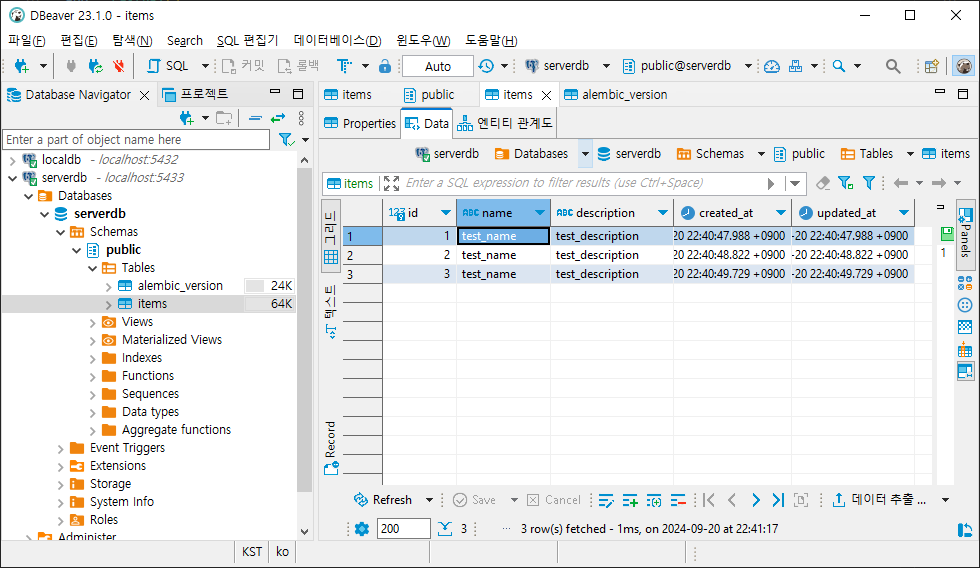Click the Grid view icon on the left strip
Screen dimensions: 980x568
(331, 236)
